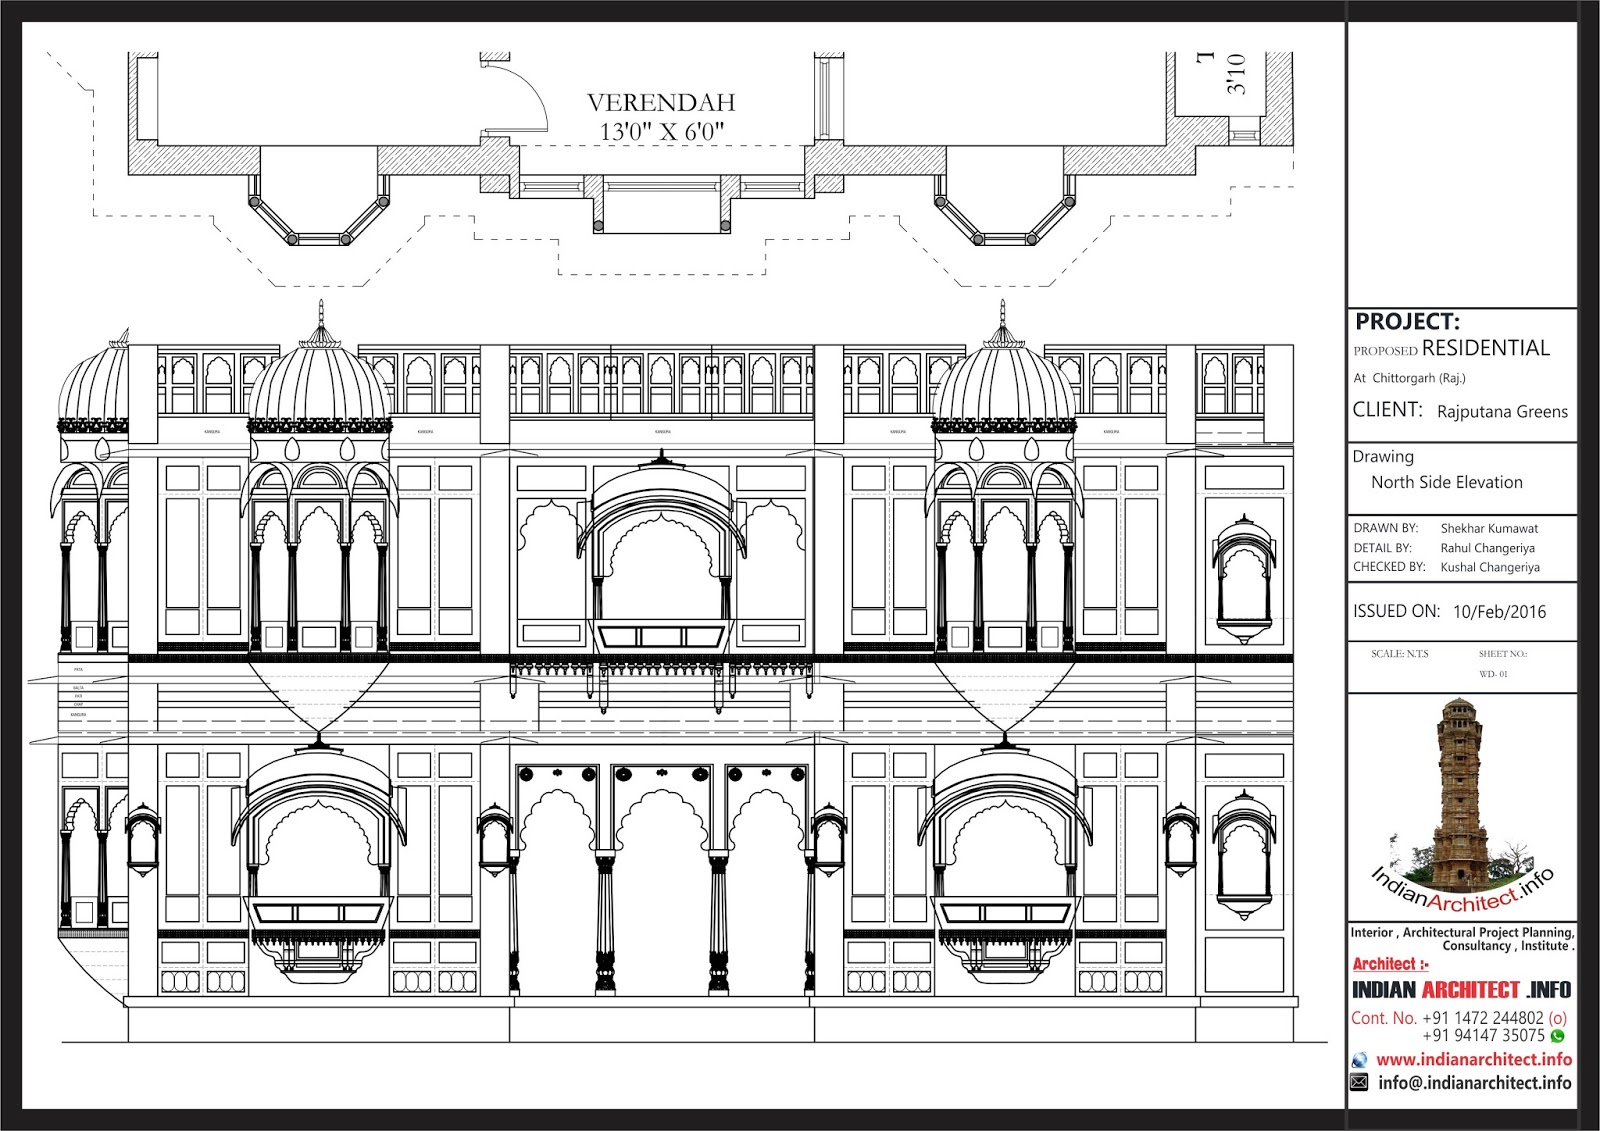Click the Interior, Architectural Project Planning line
This screenshot has height=1131, width=1600.
click(1462, 932)
